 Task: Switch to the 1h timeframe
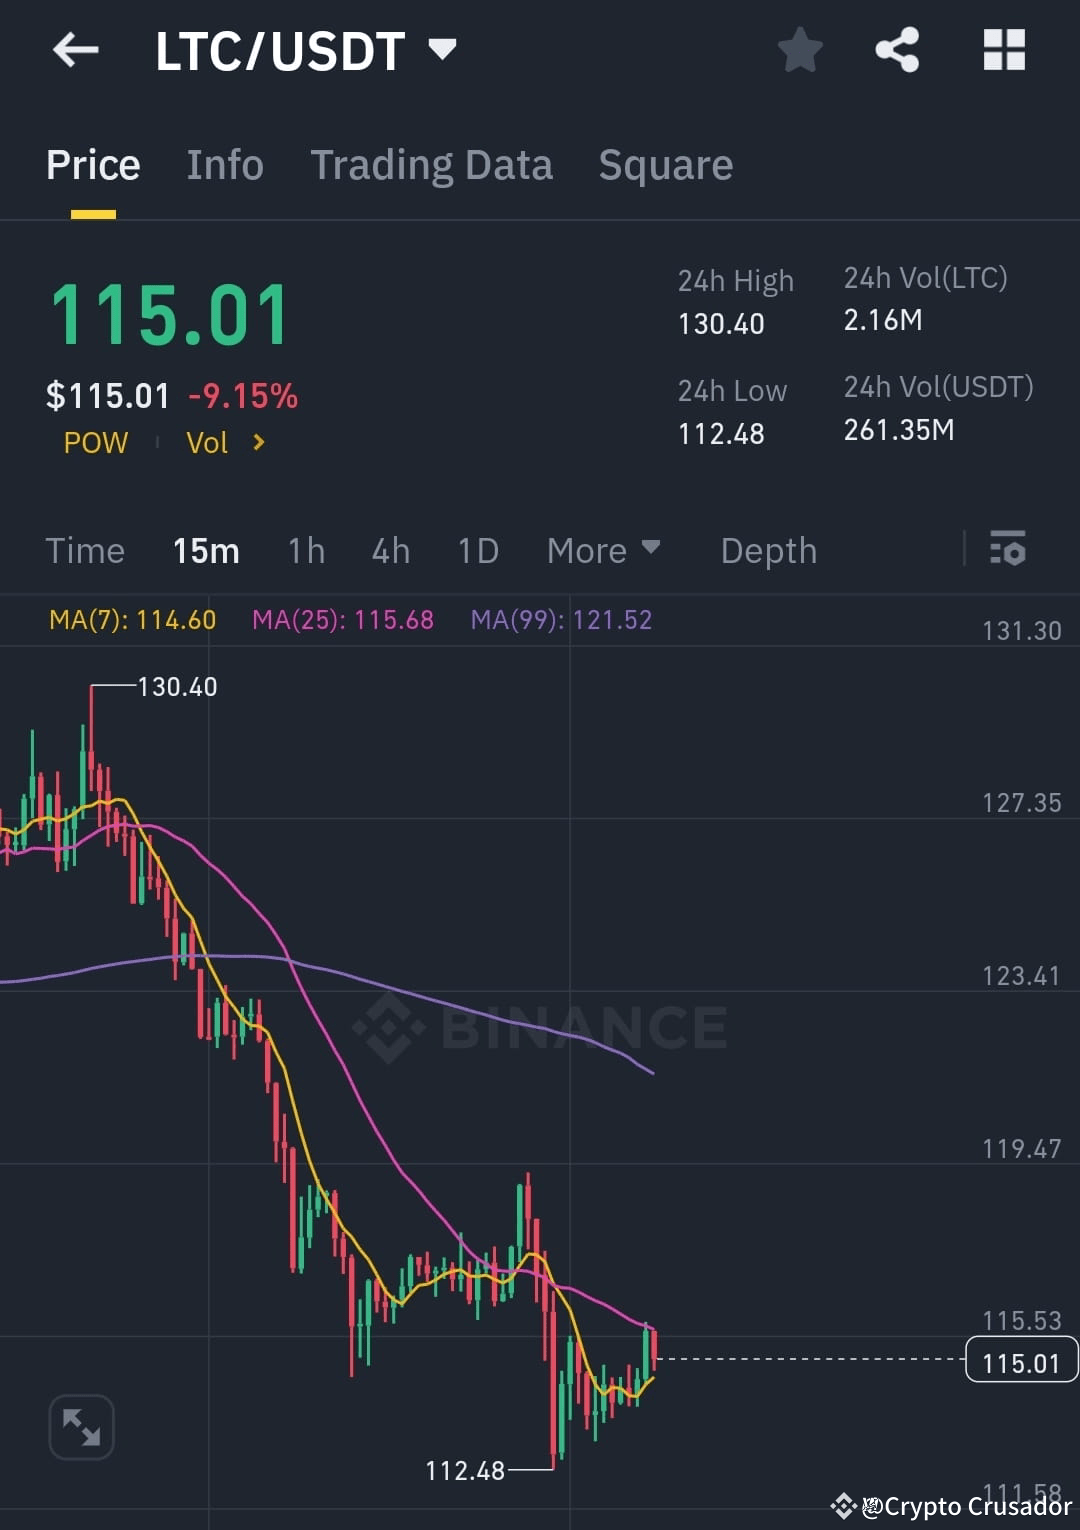coord(306,550)
